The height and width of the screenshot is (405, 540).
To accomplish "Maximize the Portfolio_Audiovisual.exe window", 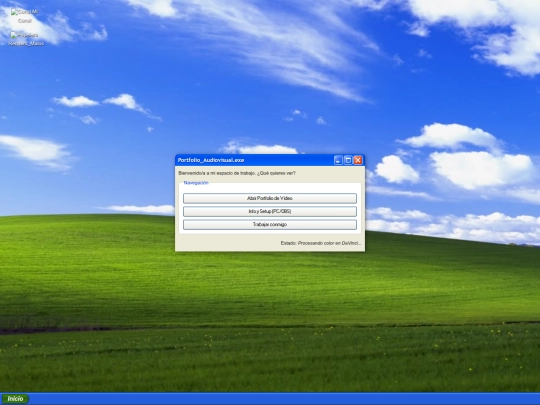I will click(x=348, y=160).
